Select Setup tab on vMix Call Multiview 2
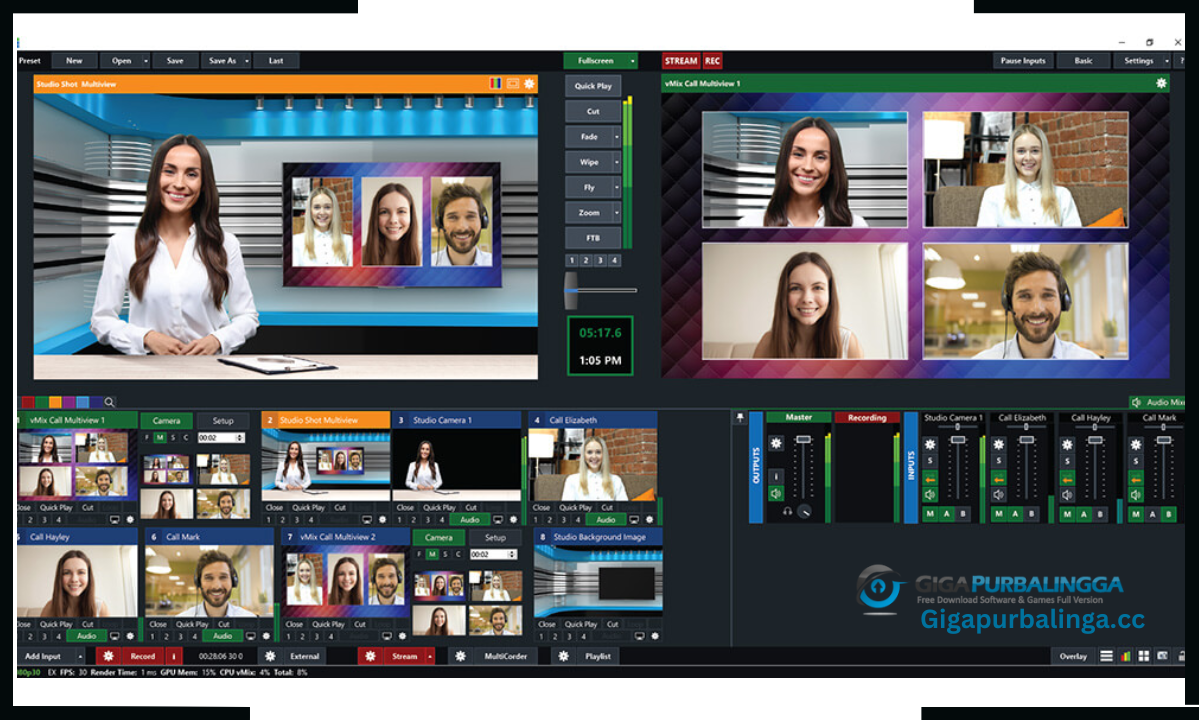This screenshot has width=1200, height=720. tap(495, 537)
